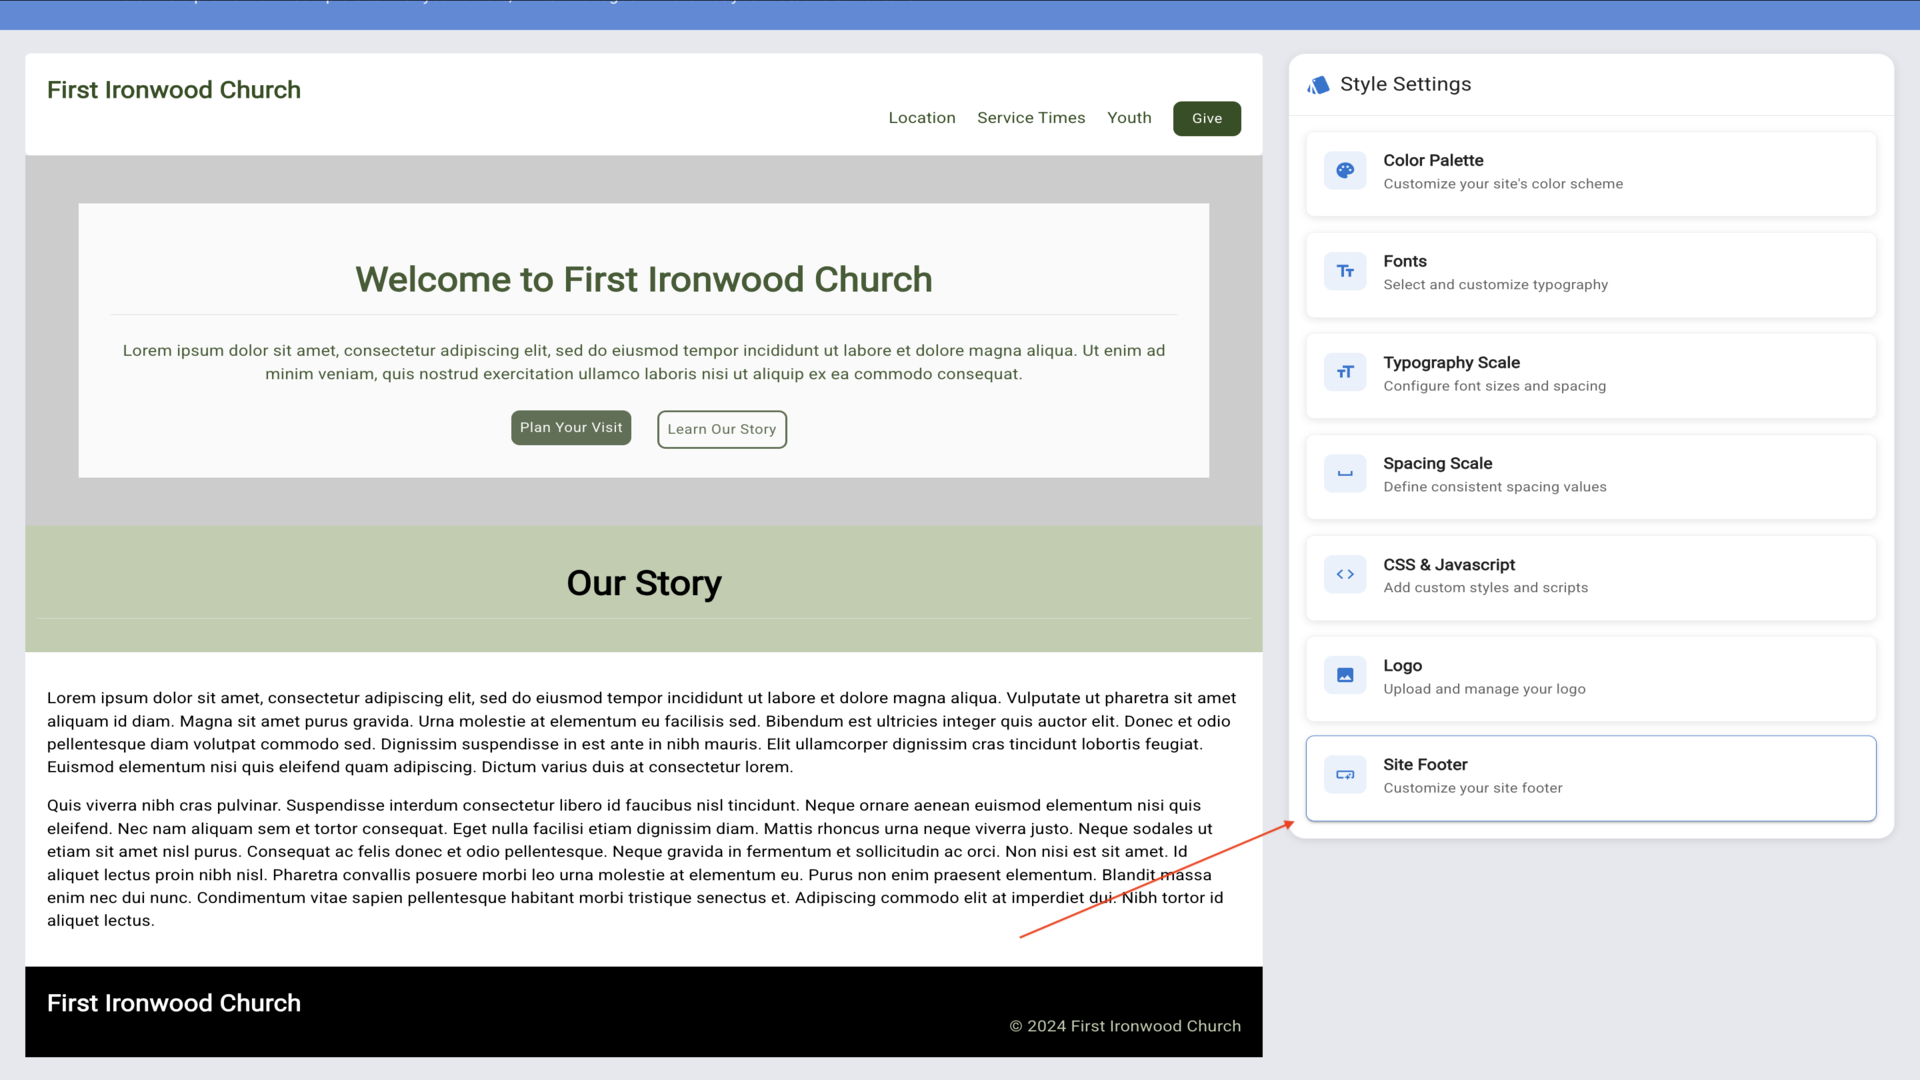Open the Location nav link
The image size is (1920, 1080).
(921, 118)
